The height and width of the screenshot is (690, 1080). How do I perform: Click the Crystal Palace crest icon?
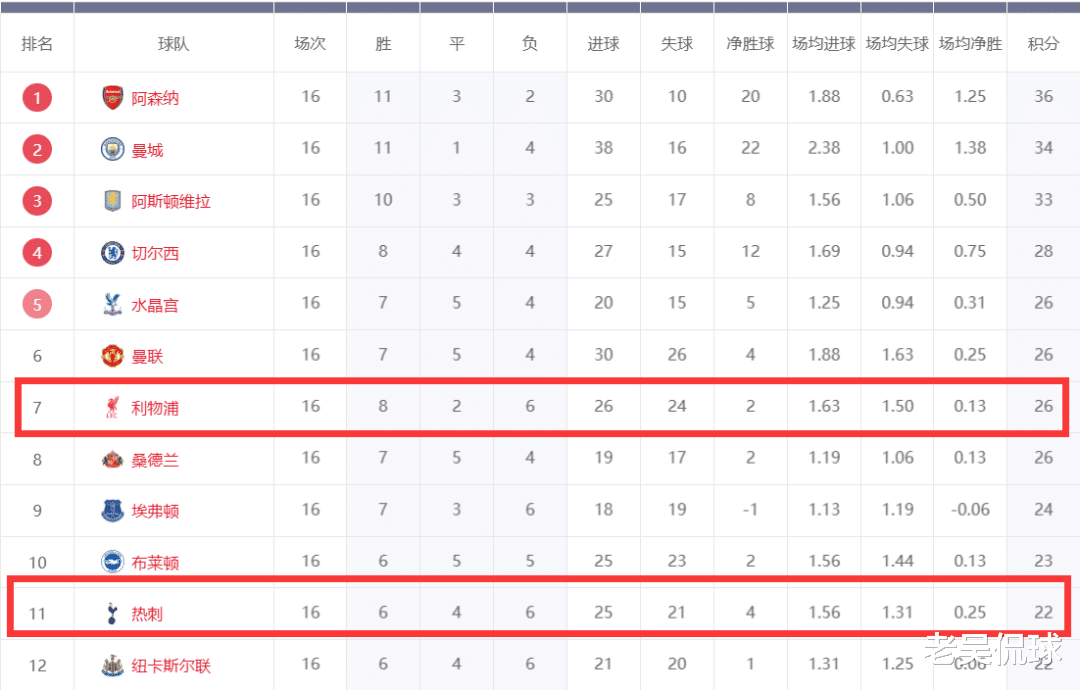point(113,304)
